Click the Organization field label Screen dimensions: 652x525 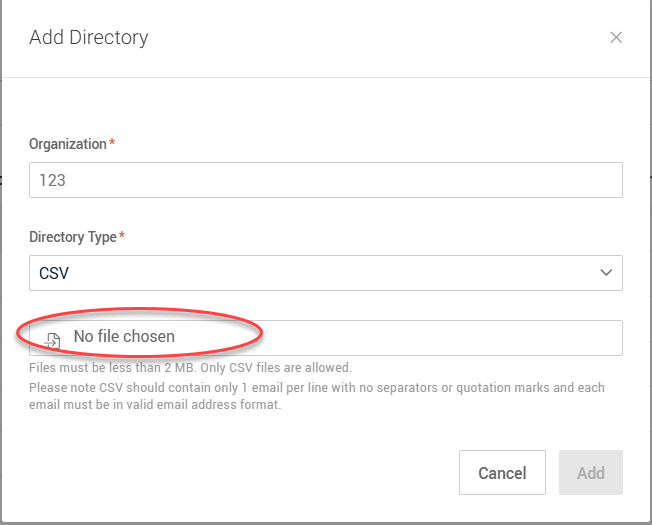point(67,144)
